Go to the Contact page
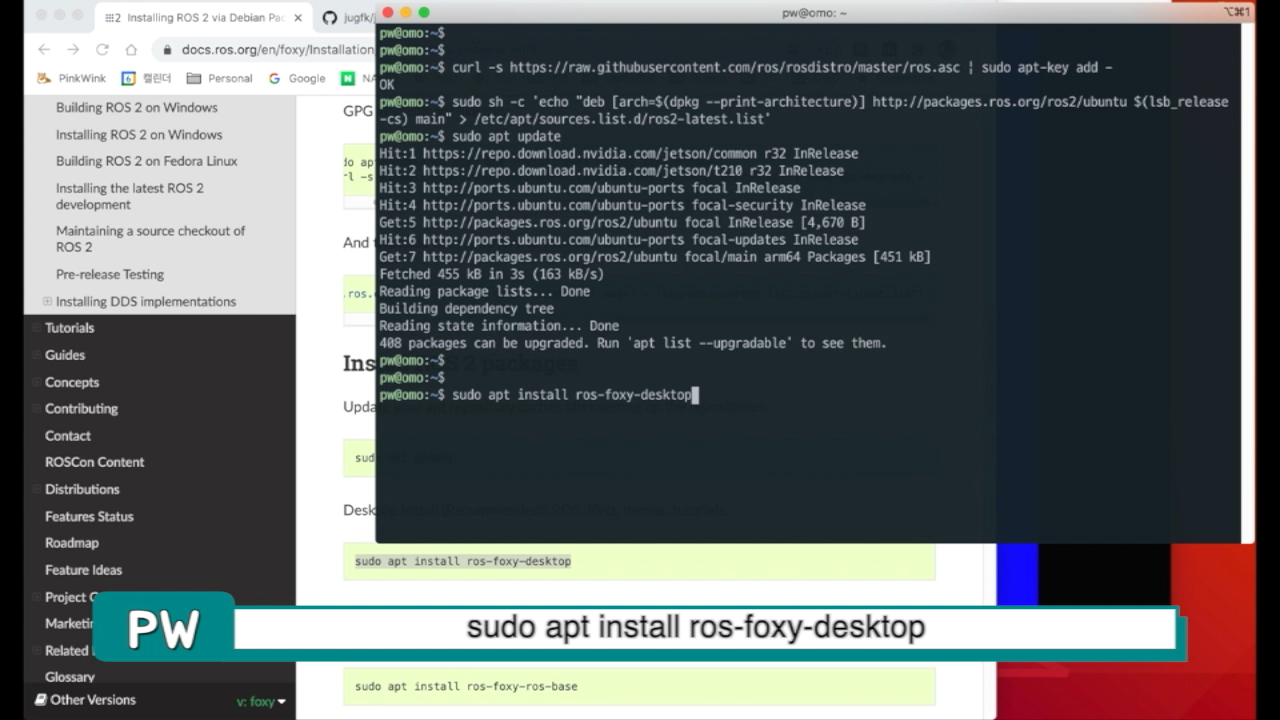 [x=68, y=436]
